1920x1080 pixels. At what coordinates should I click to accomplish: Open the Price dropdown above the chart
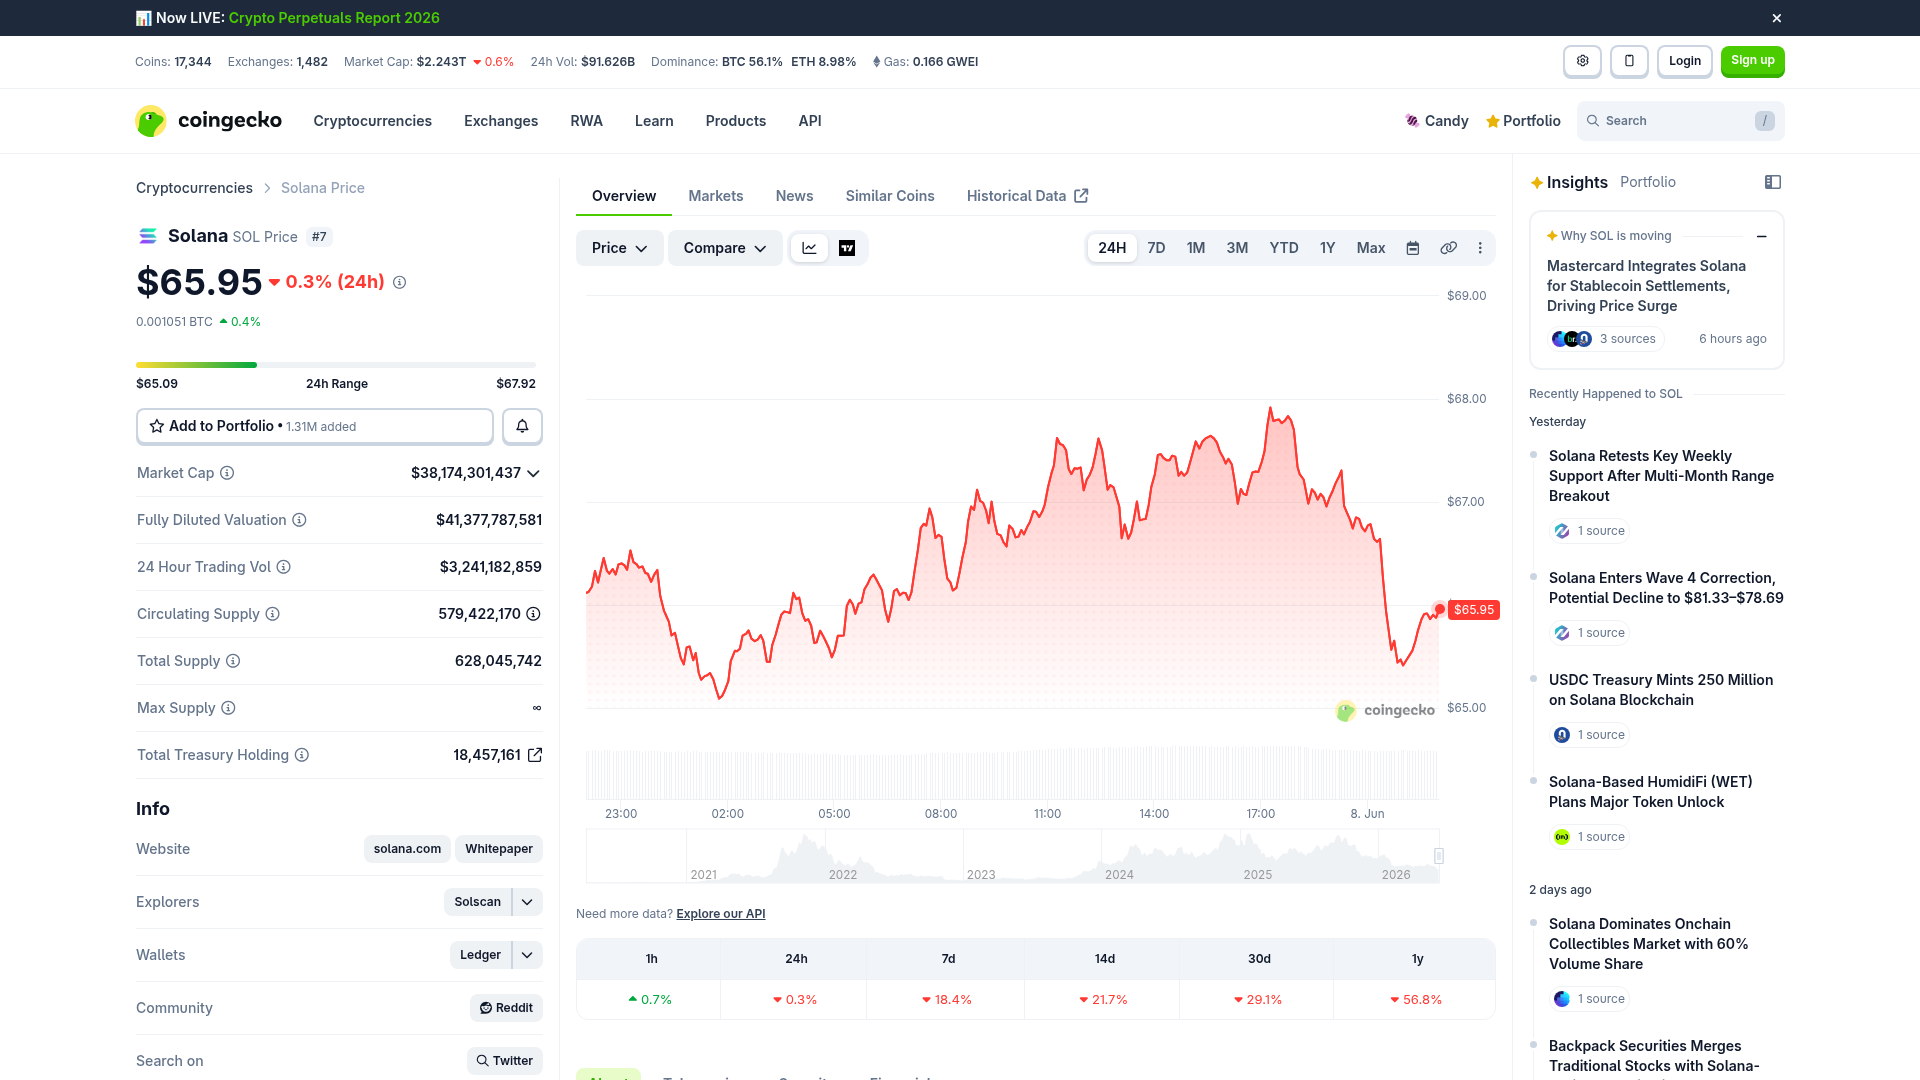coord(619,248)
